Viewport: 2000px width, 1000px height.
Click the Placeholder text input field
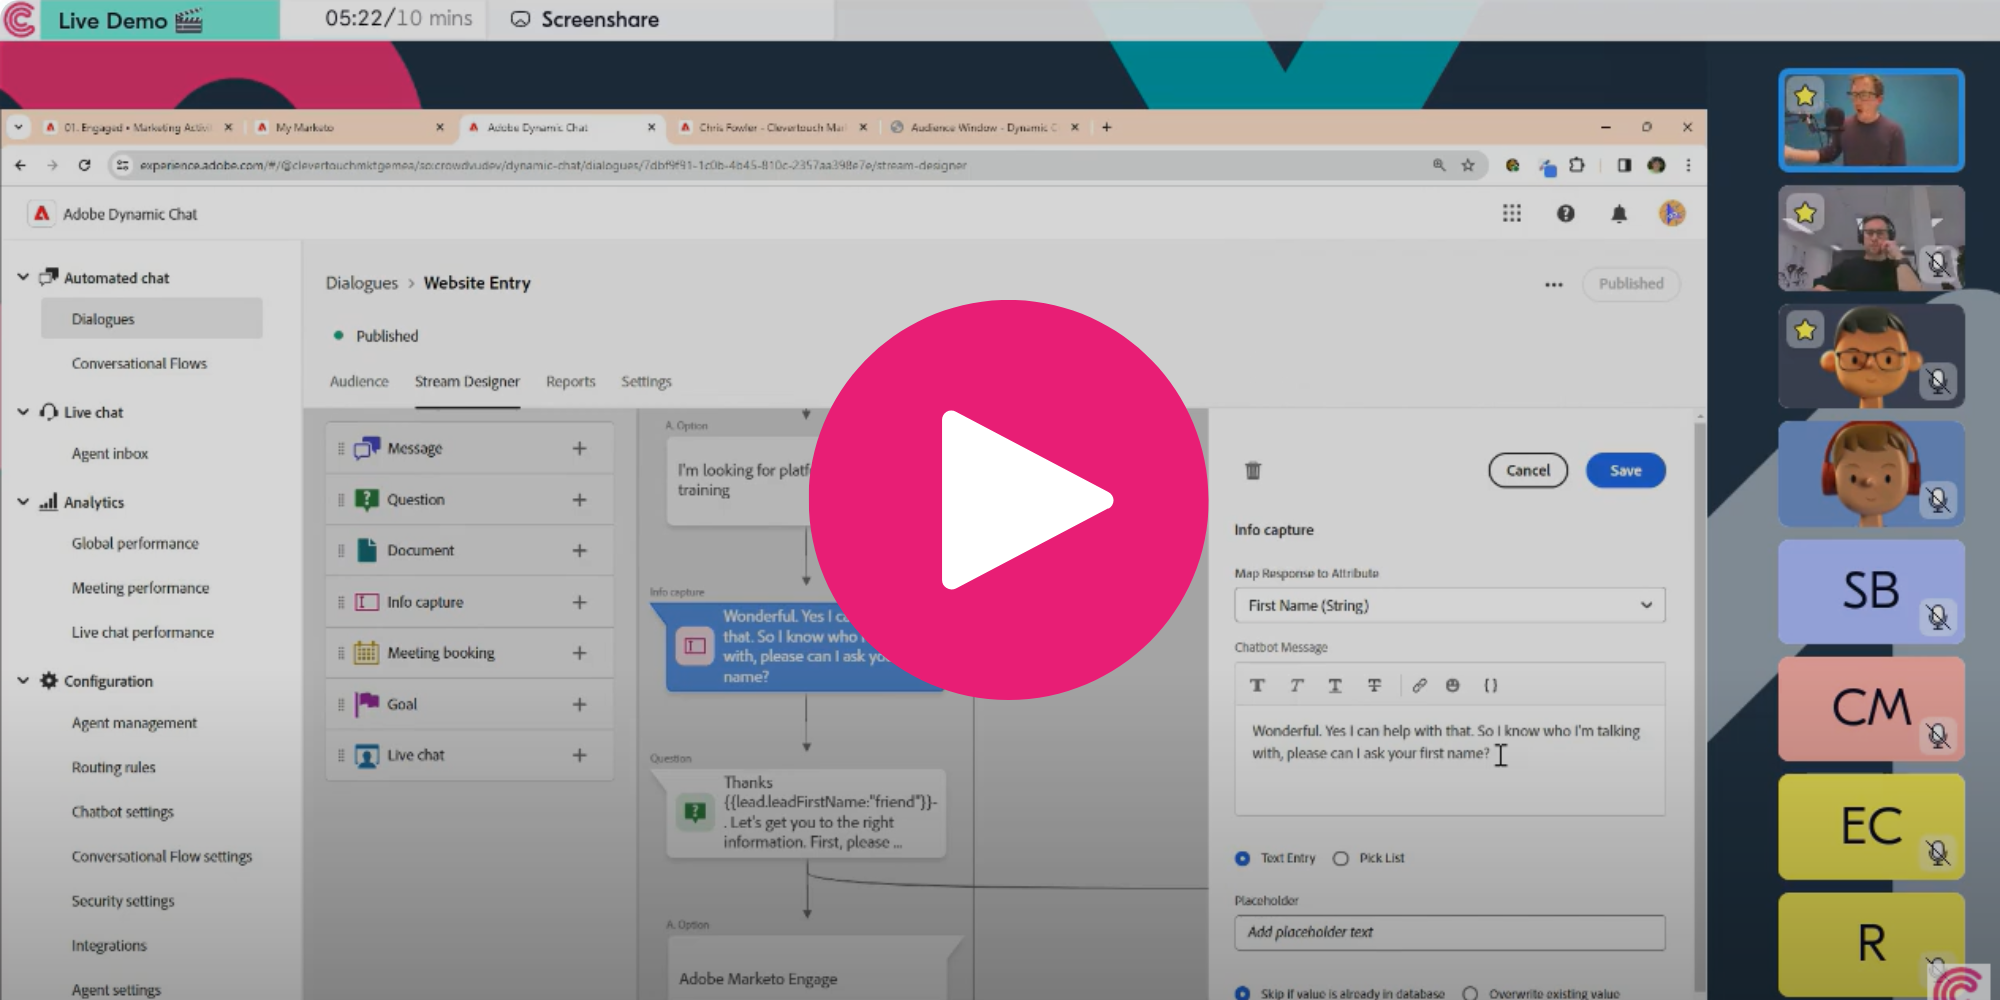1449,932
